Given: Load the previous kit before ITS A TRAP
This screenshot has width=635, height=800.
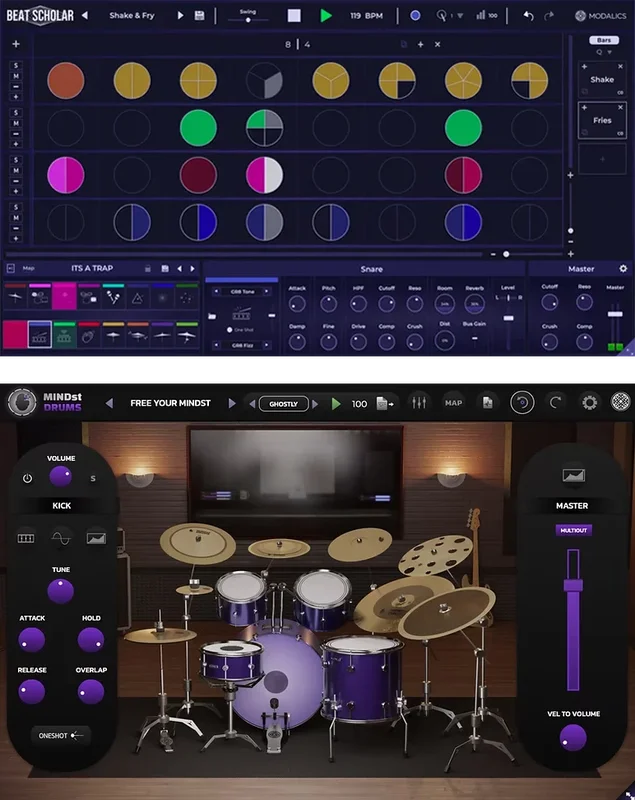Looking at the screenshot, I should (179, 268).
